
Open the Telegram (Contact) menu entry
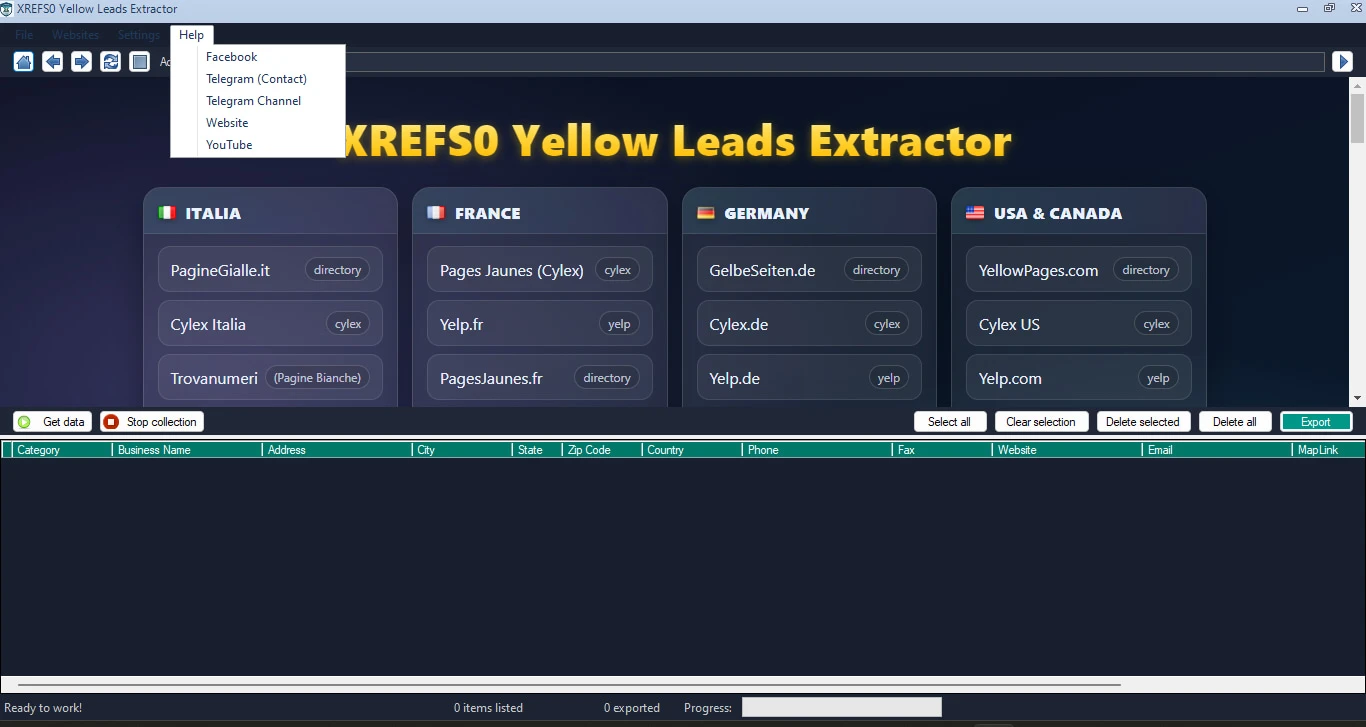click(x=258, y=79)
